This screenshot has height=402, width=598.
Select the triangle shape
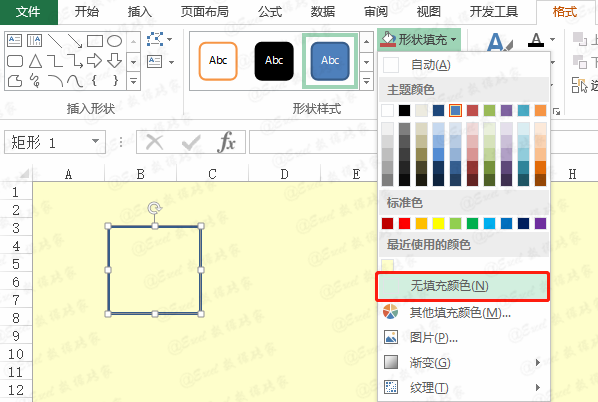(x=35, y=61)
